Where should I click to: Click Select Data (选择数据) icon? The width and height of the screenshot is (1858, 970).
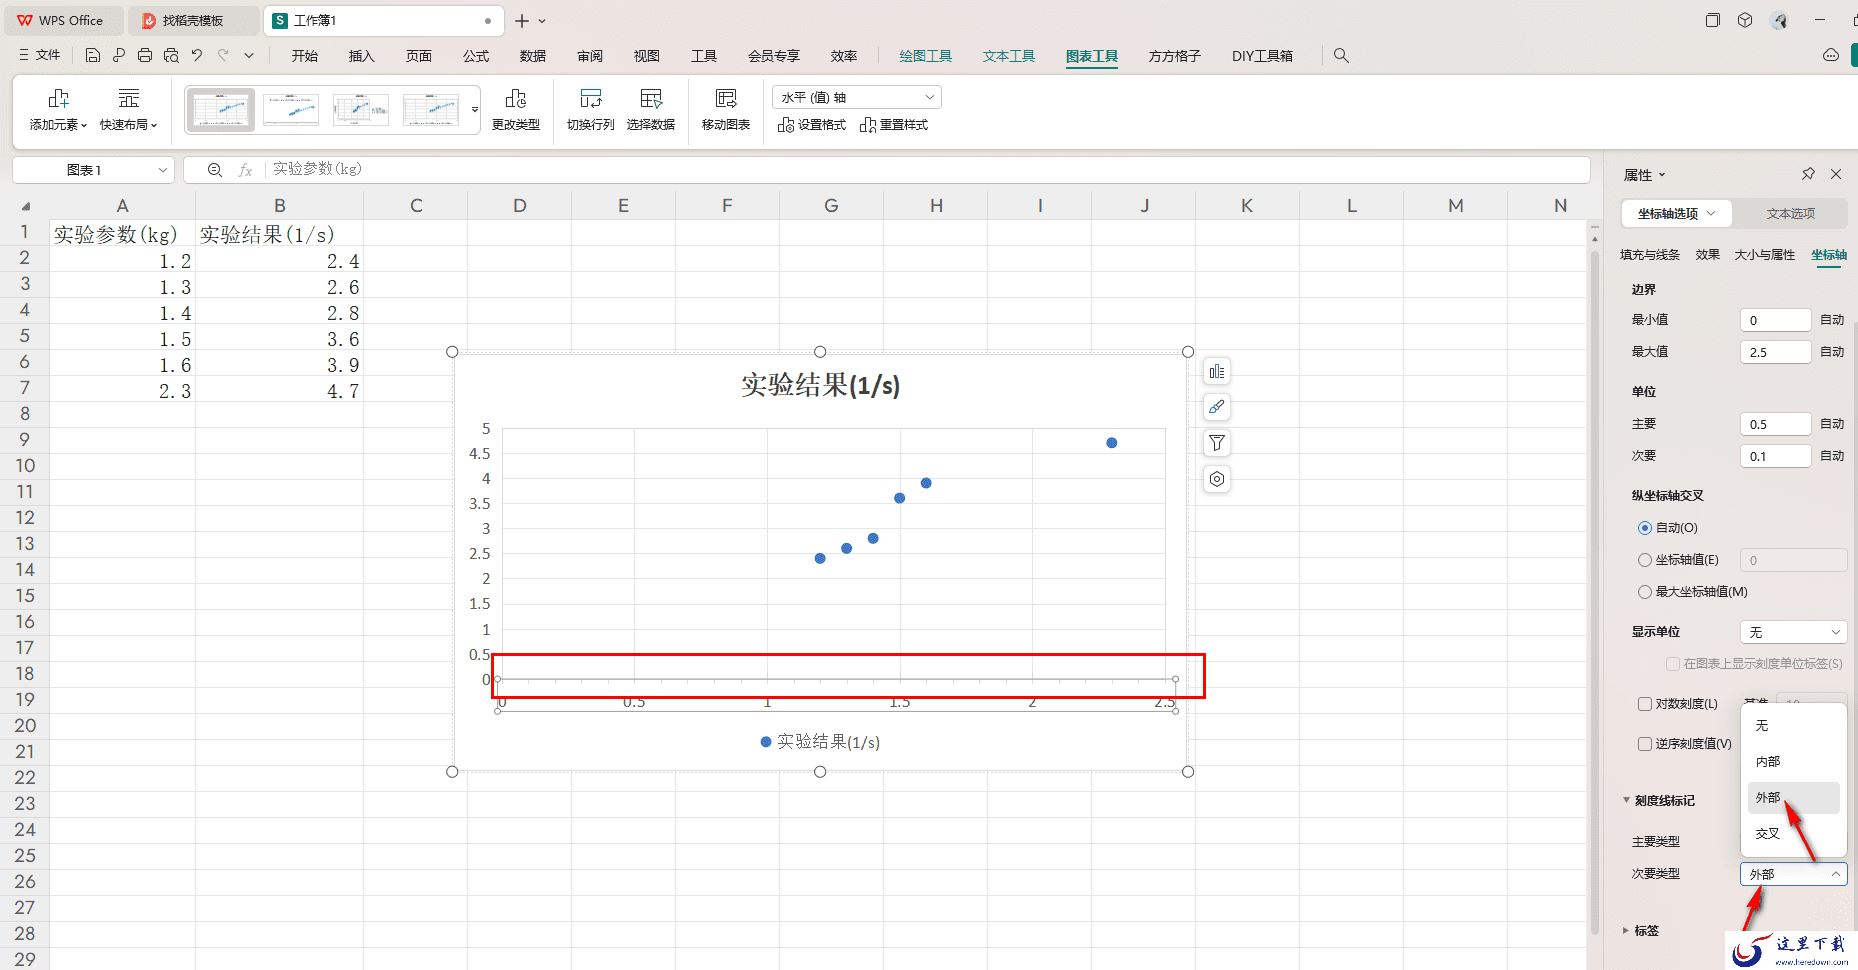[651, 109]
